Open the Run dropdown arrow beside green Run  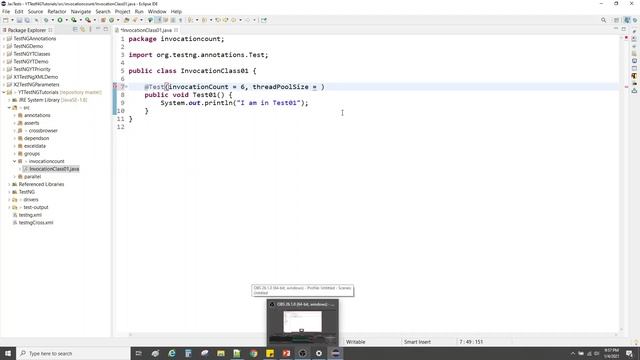(x=66, y=20)
